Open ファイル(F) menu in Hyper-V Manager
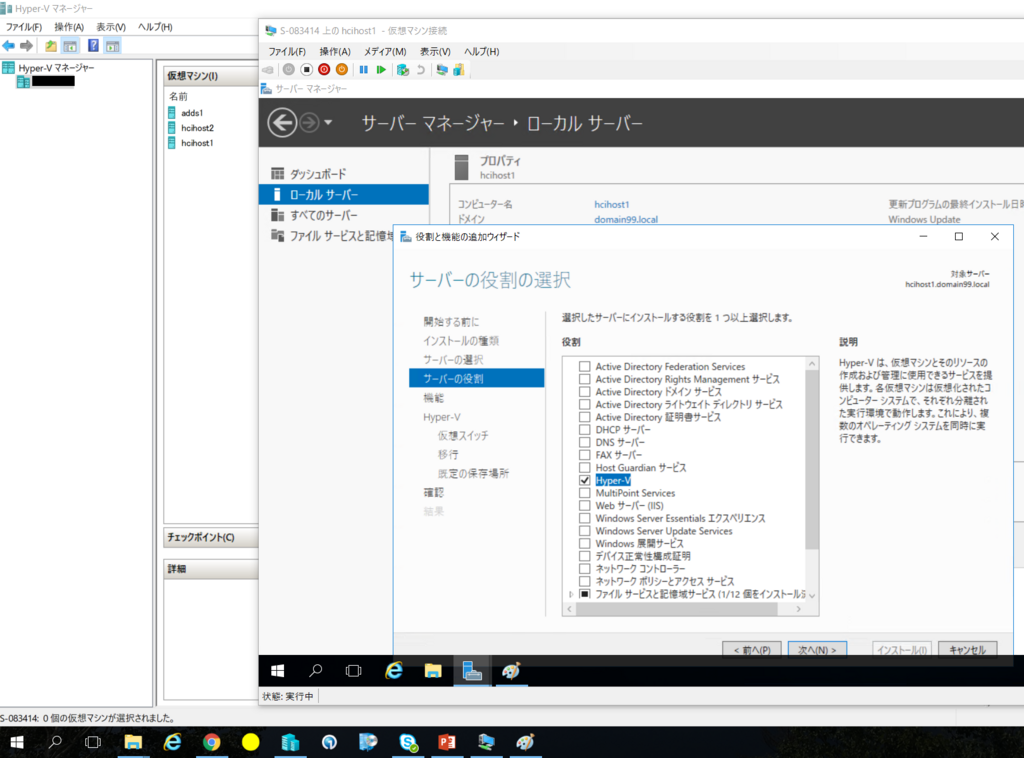1024x758 pixels. [x=24, y=27]
